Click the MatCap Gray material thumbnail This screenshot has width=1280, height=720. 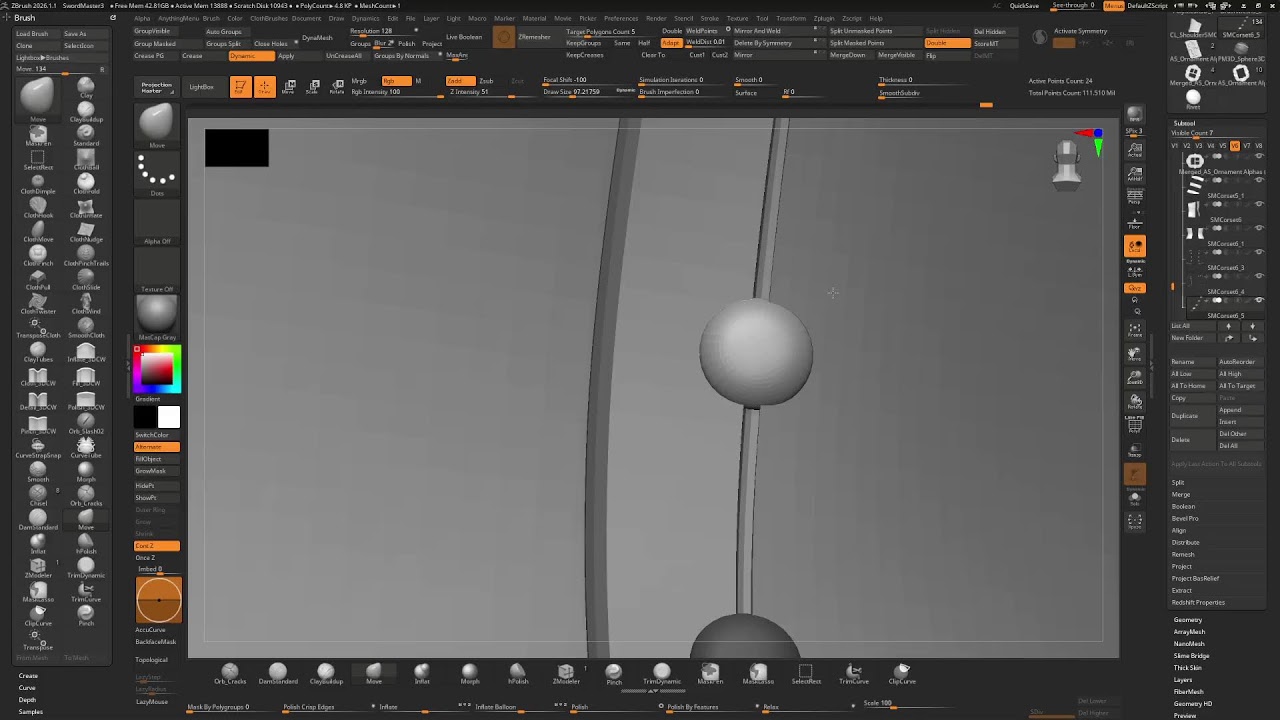pyautogui.click(x=157, y=317)
